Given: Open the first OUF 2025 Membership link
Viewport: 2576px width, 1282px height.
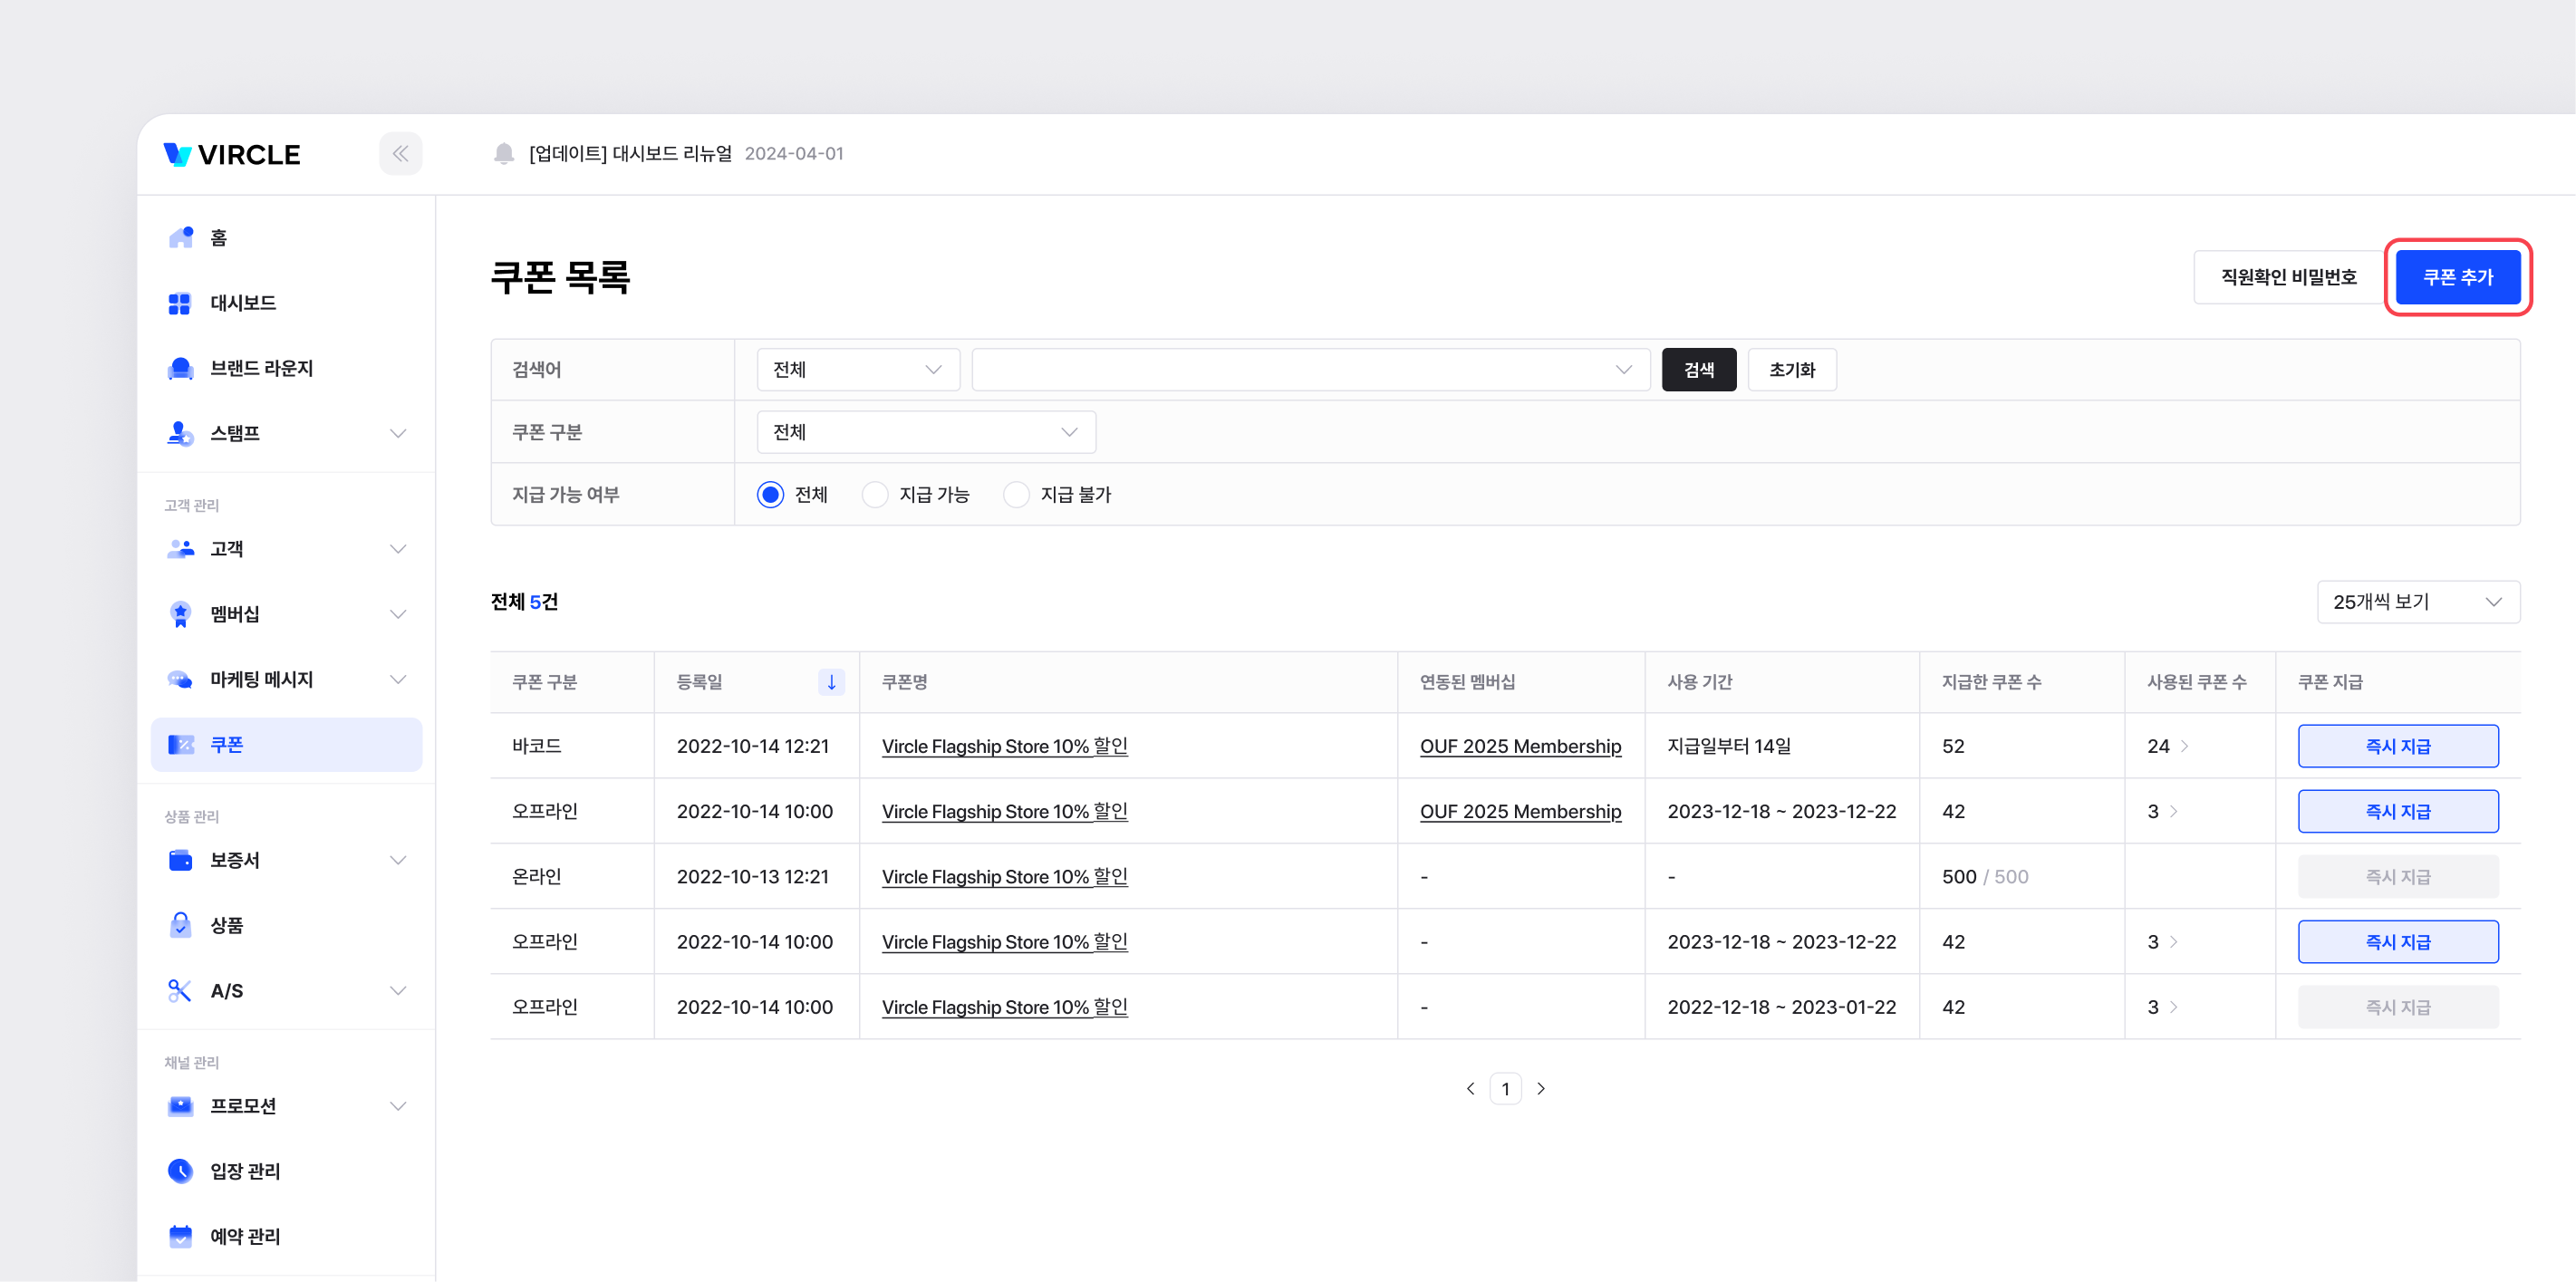Looking at the screenshot, I should coord(1520,746).
